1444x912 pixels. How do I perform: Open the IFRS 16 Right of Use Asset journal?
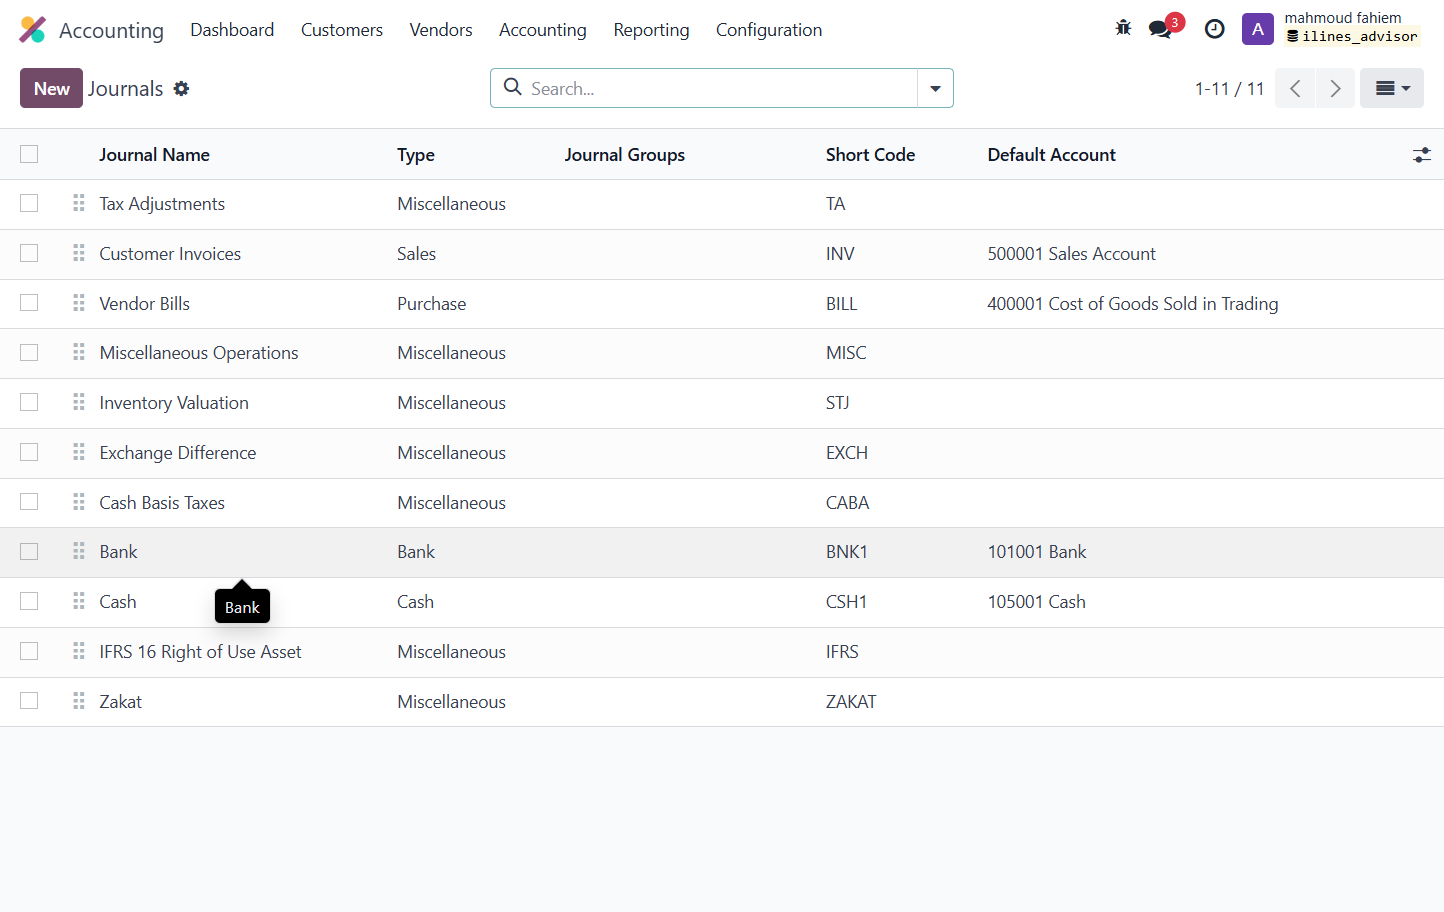coord(200,652)
